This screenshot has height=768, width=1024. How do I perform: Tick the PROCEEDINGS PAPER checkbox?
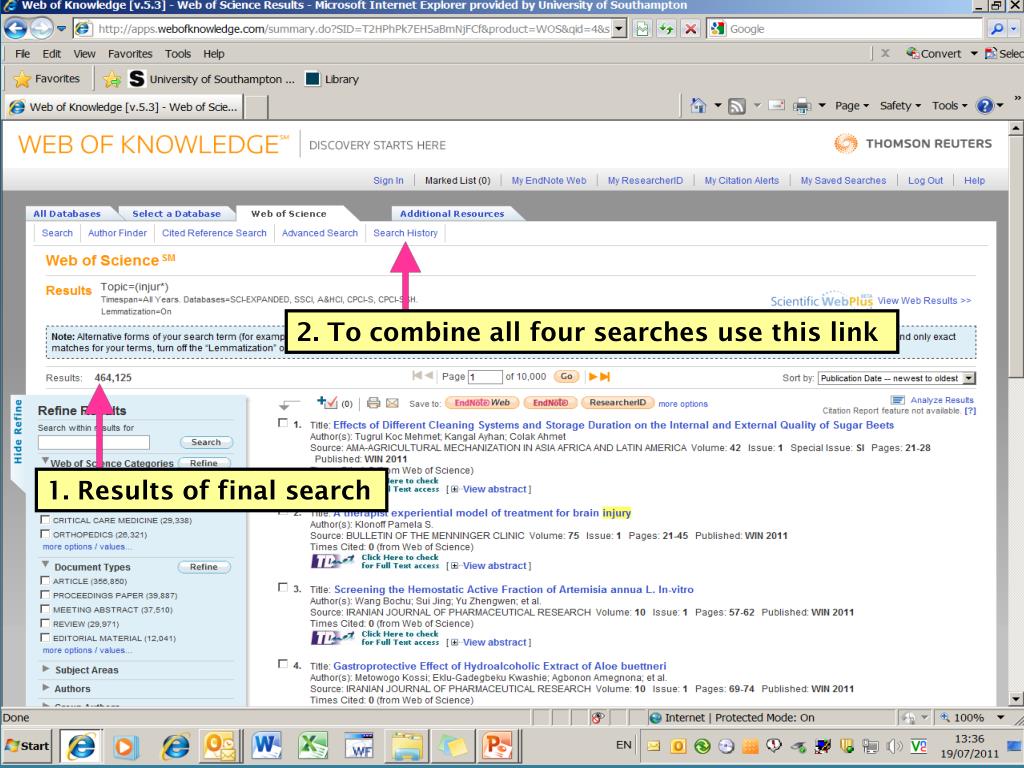pyautogui.click(x=45, y=595)
